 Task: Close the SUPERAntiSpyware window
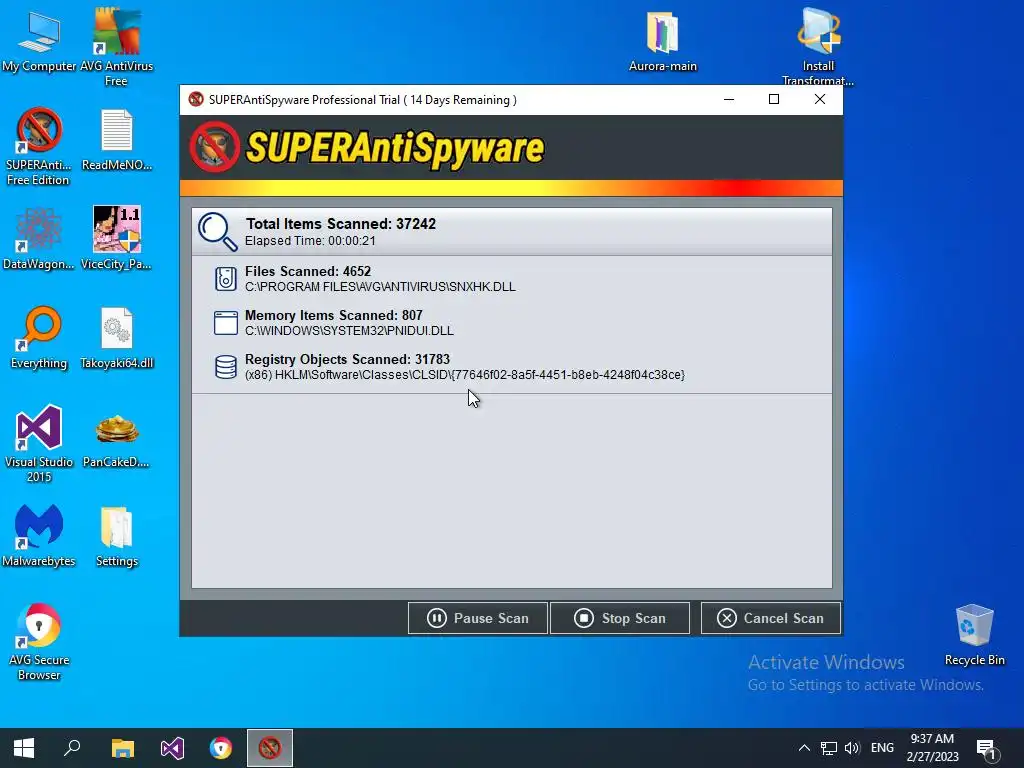coord(820,99)
